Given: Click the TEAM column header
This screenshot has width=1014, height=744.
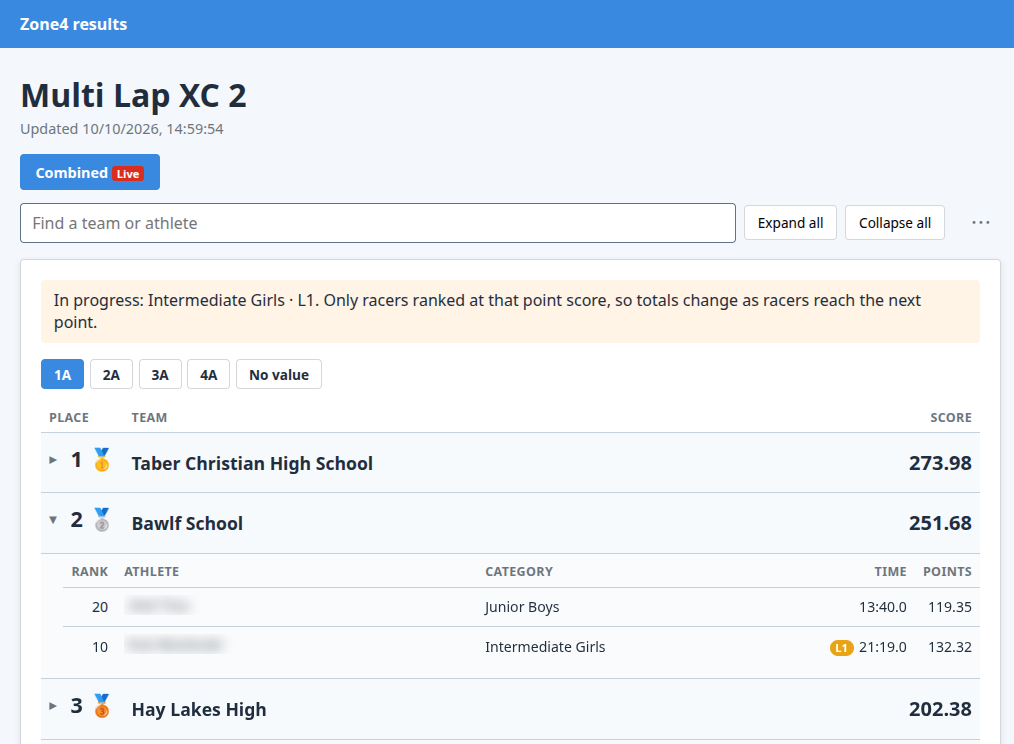Looking at the screenshot, I should coord(149,417).
